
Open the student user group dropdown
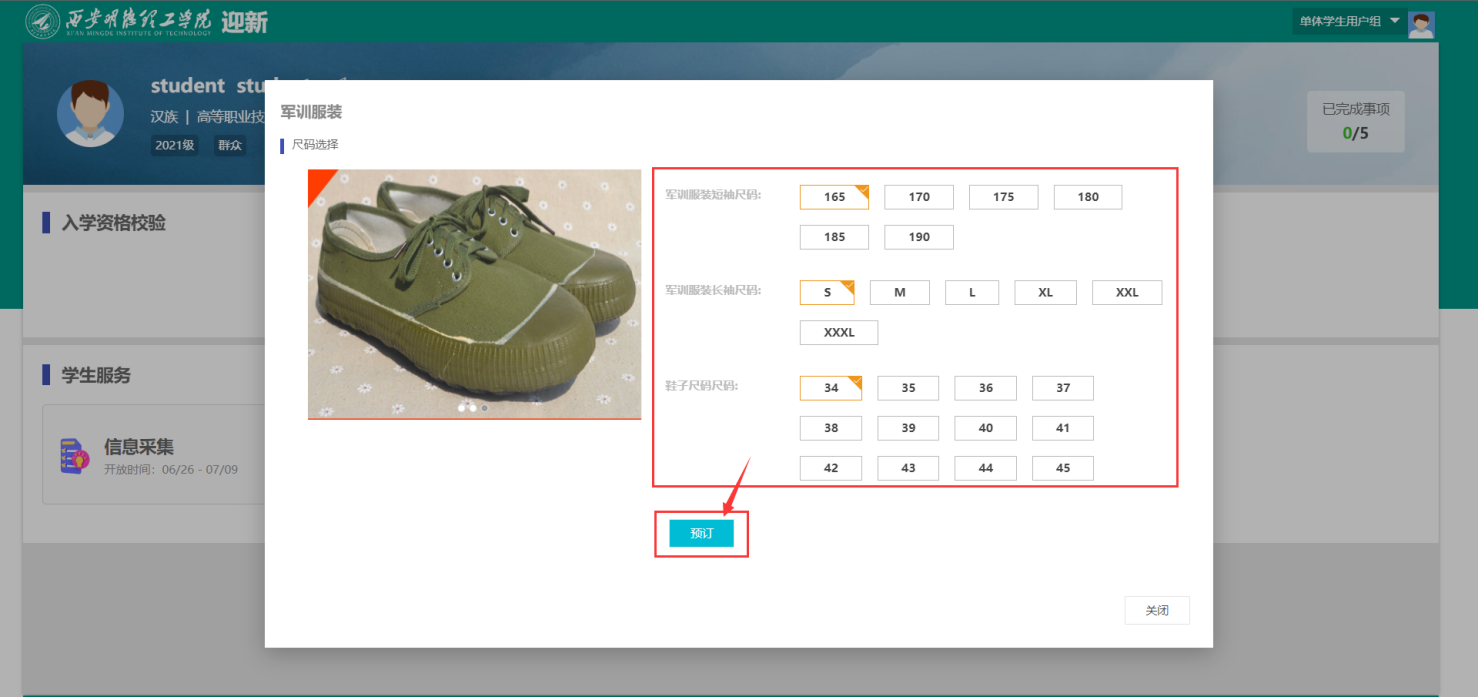tap(1348, 21)
